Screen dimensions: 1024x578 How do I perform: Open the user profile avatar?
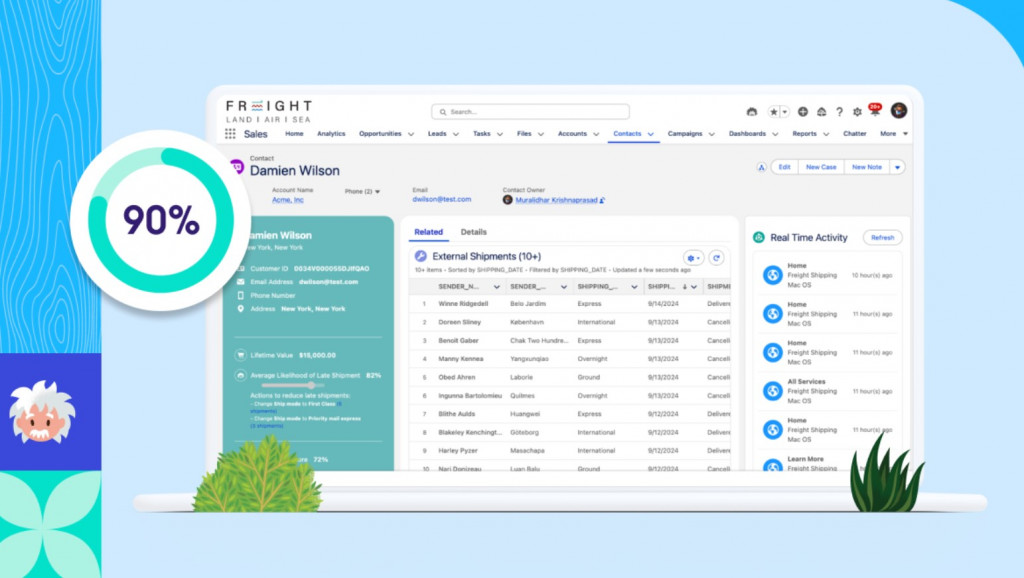point(898,111)
